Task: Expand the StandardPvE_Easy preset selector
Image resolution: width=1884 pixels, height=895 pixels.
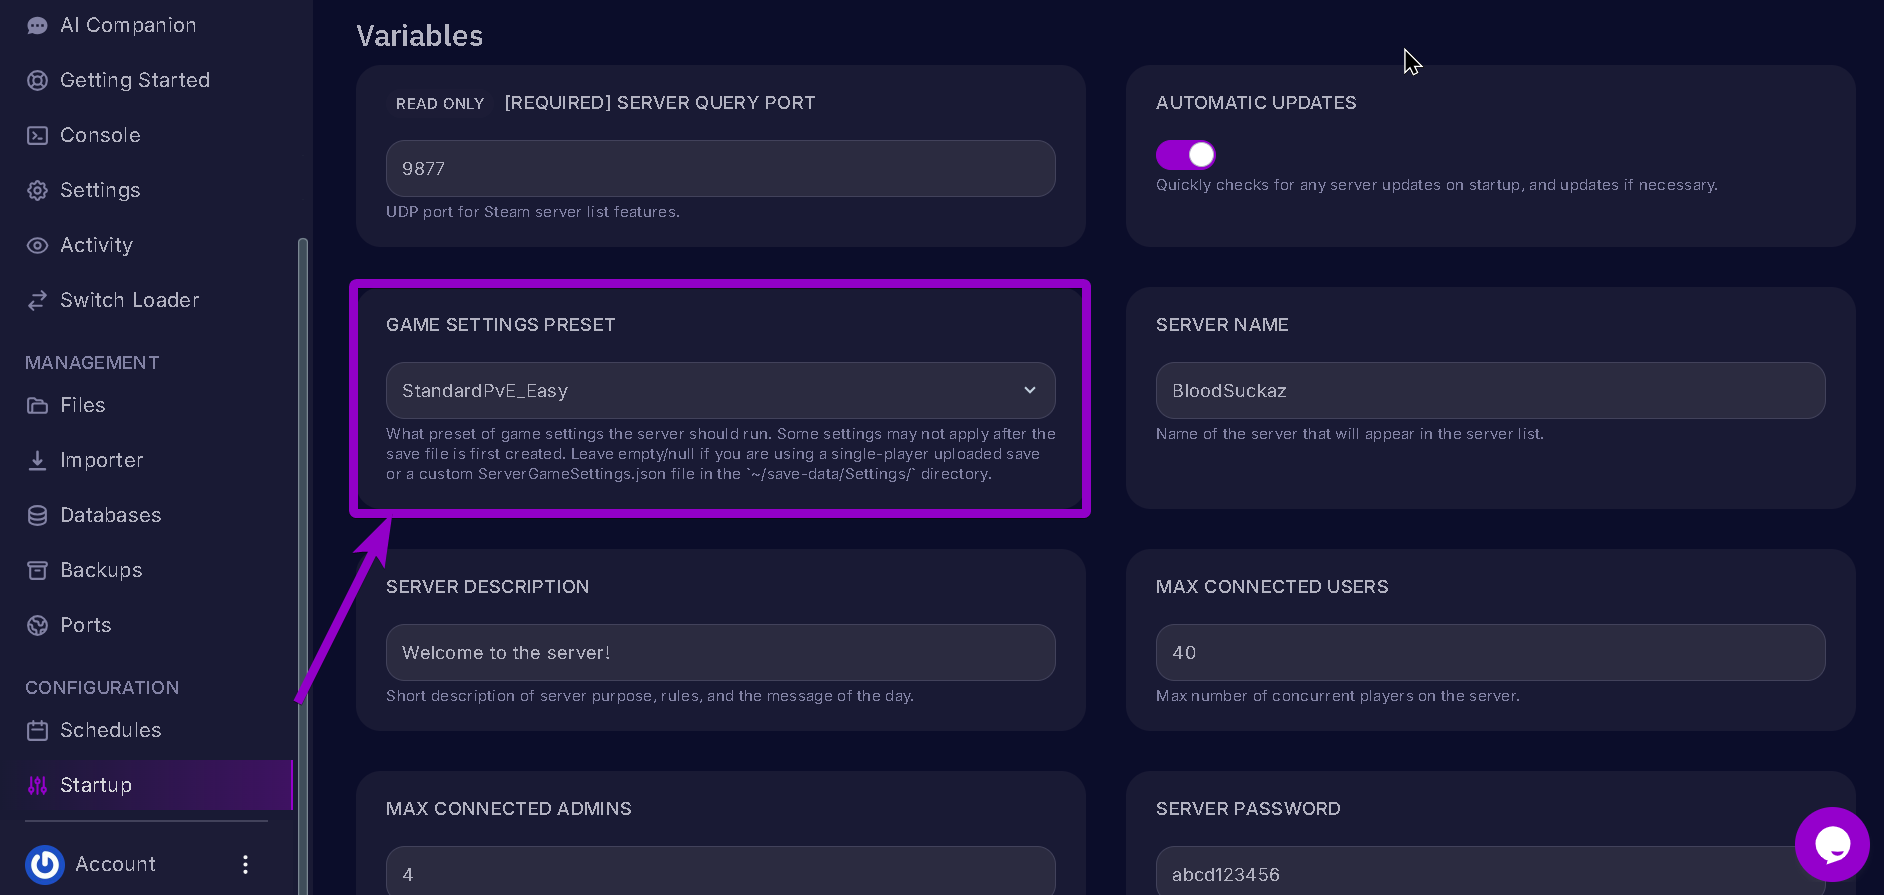Action: pyautogui.click(x=720, y=390)
